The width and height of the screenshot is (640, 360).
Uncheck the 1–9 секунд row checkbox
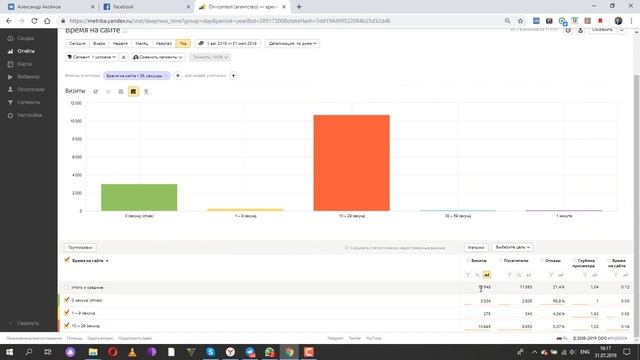pyautogui.click(x=67, y=313)
